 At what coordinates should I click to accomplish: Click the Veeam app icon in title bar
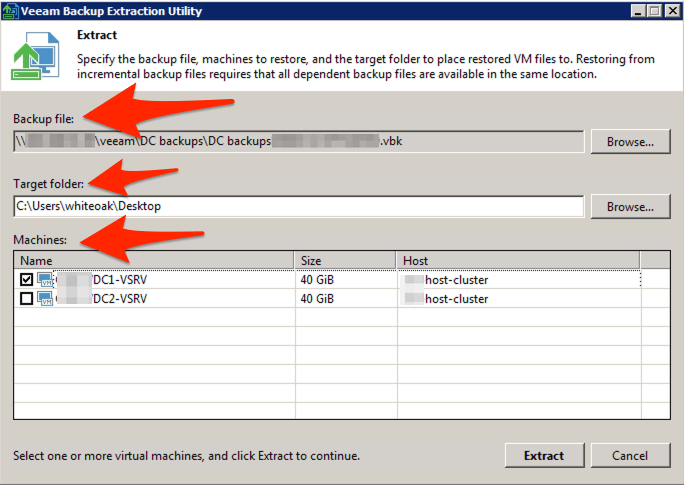pos(10,11)
